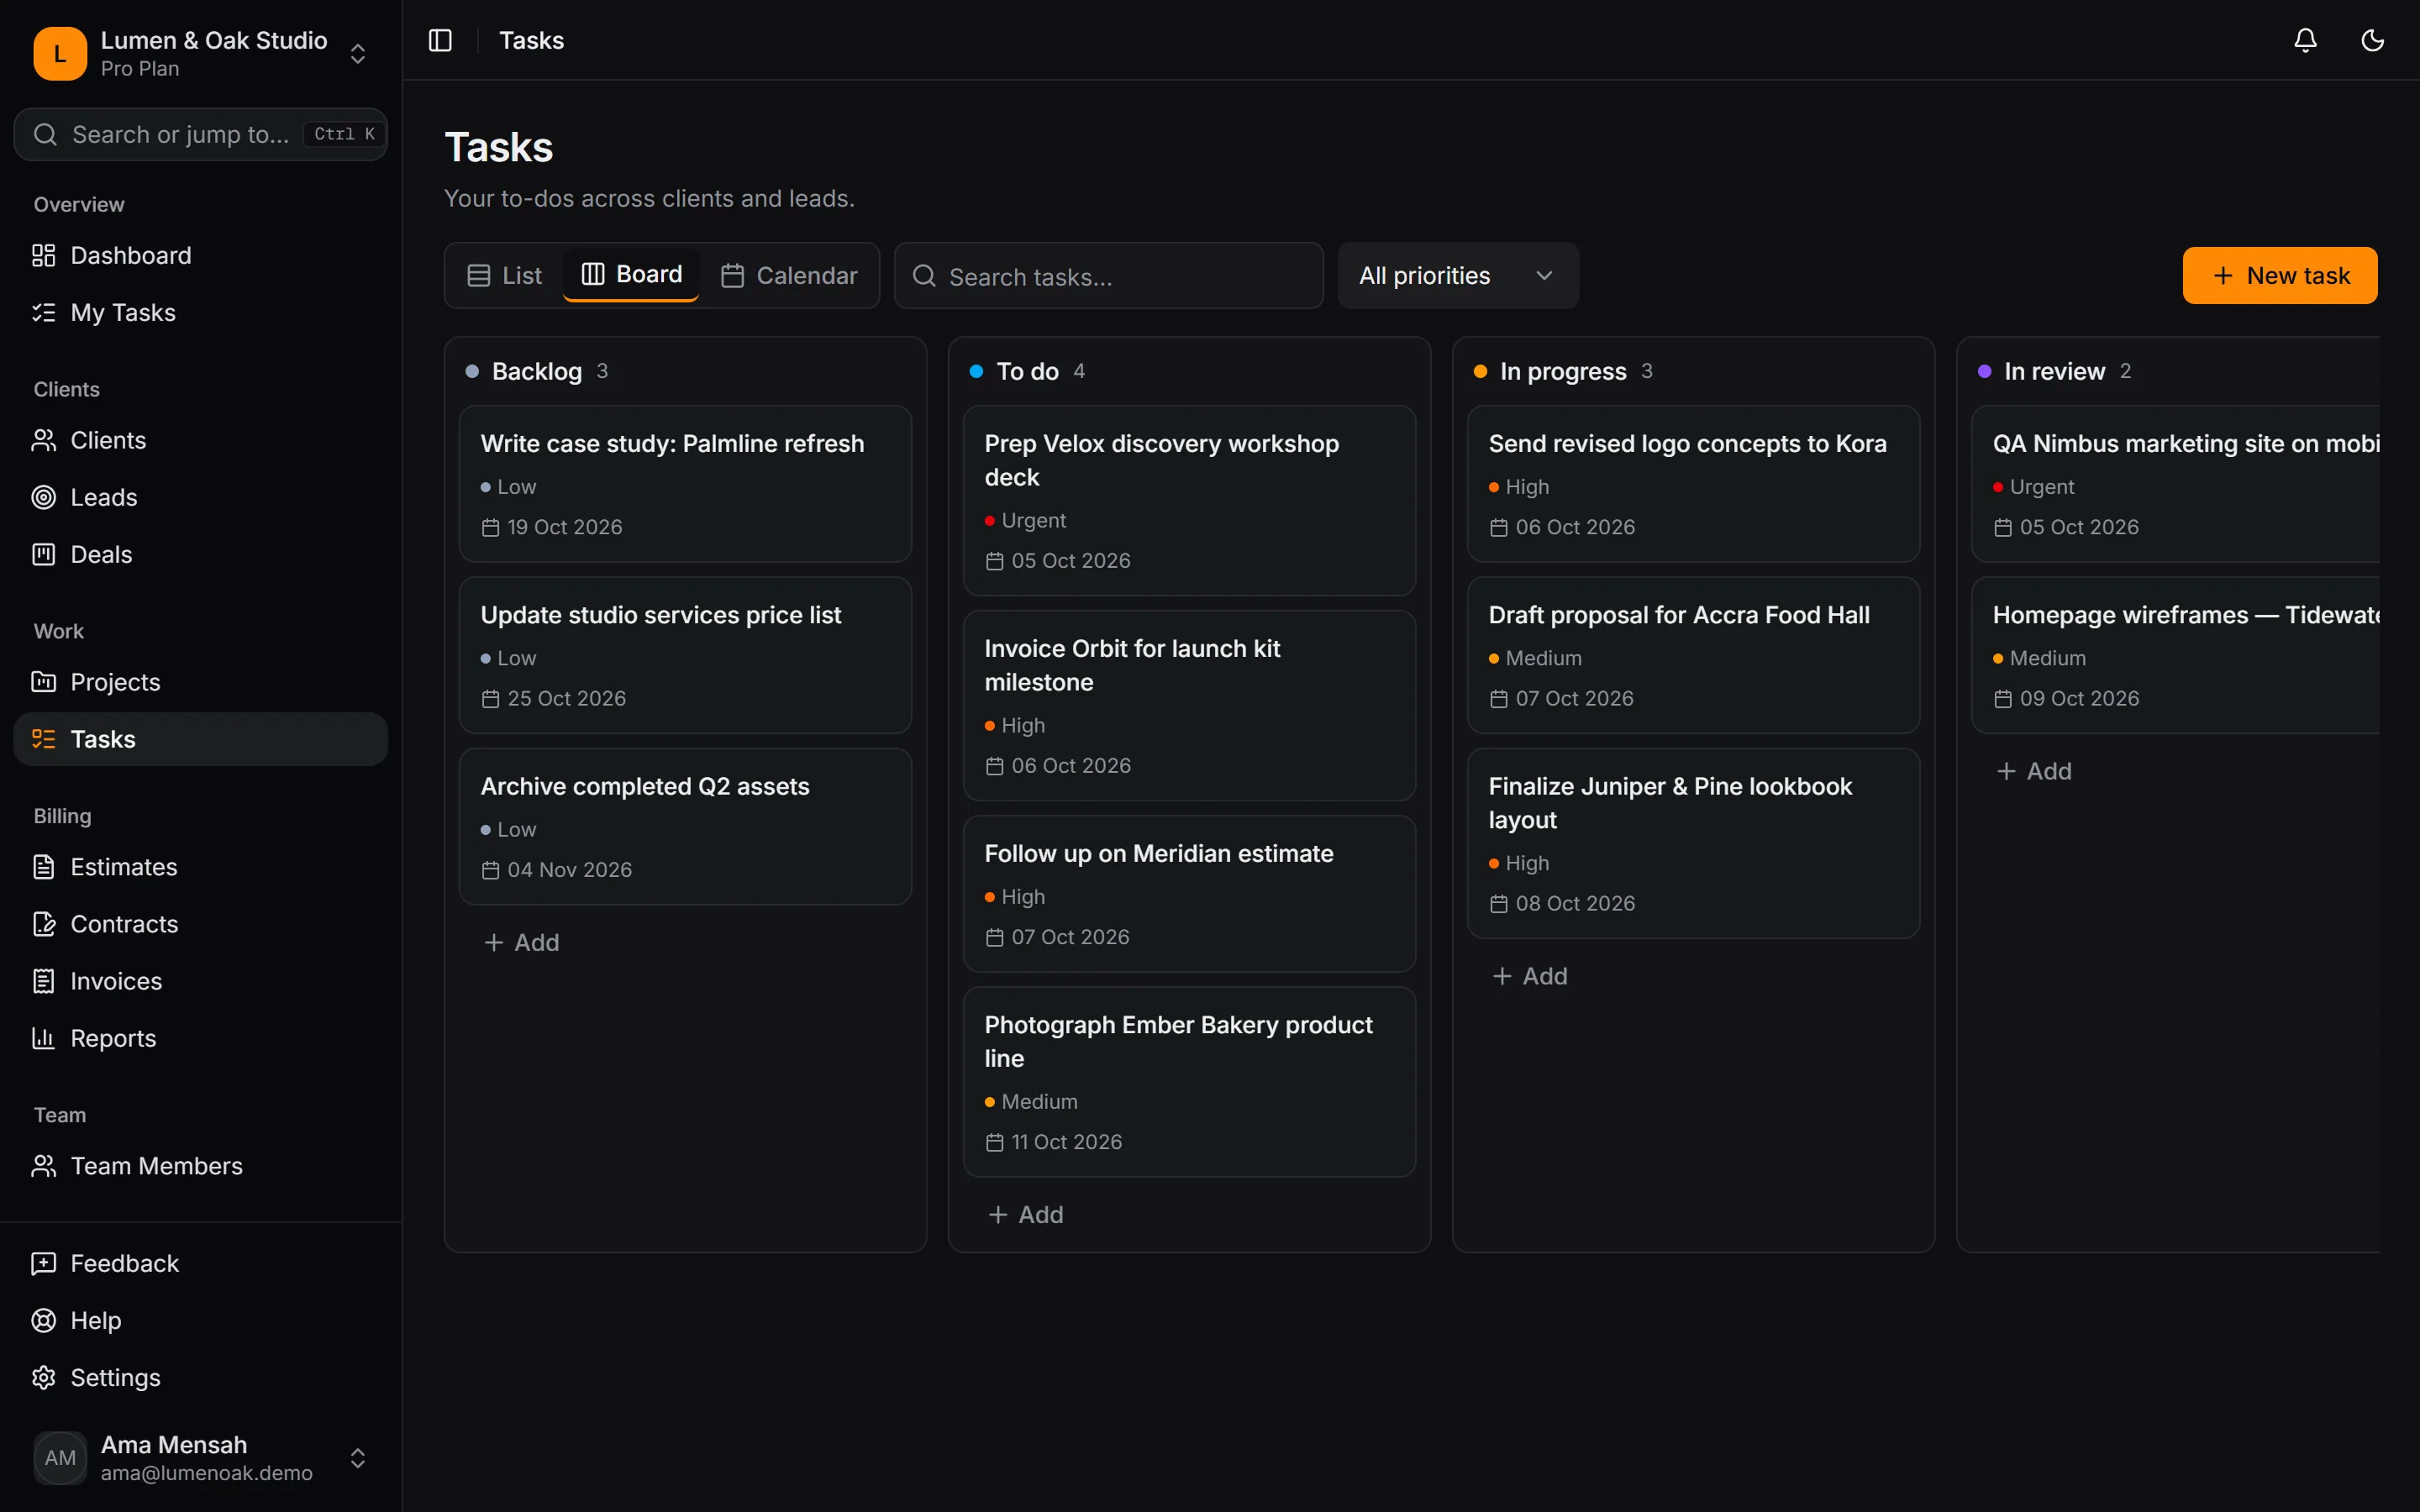The height and width of the screenshot is (1512, 2420).
Task: Go to My Tasks in sidebar
Action: click(x=201, y=312)
